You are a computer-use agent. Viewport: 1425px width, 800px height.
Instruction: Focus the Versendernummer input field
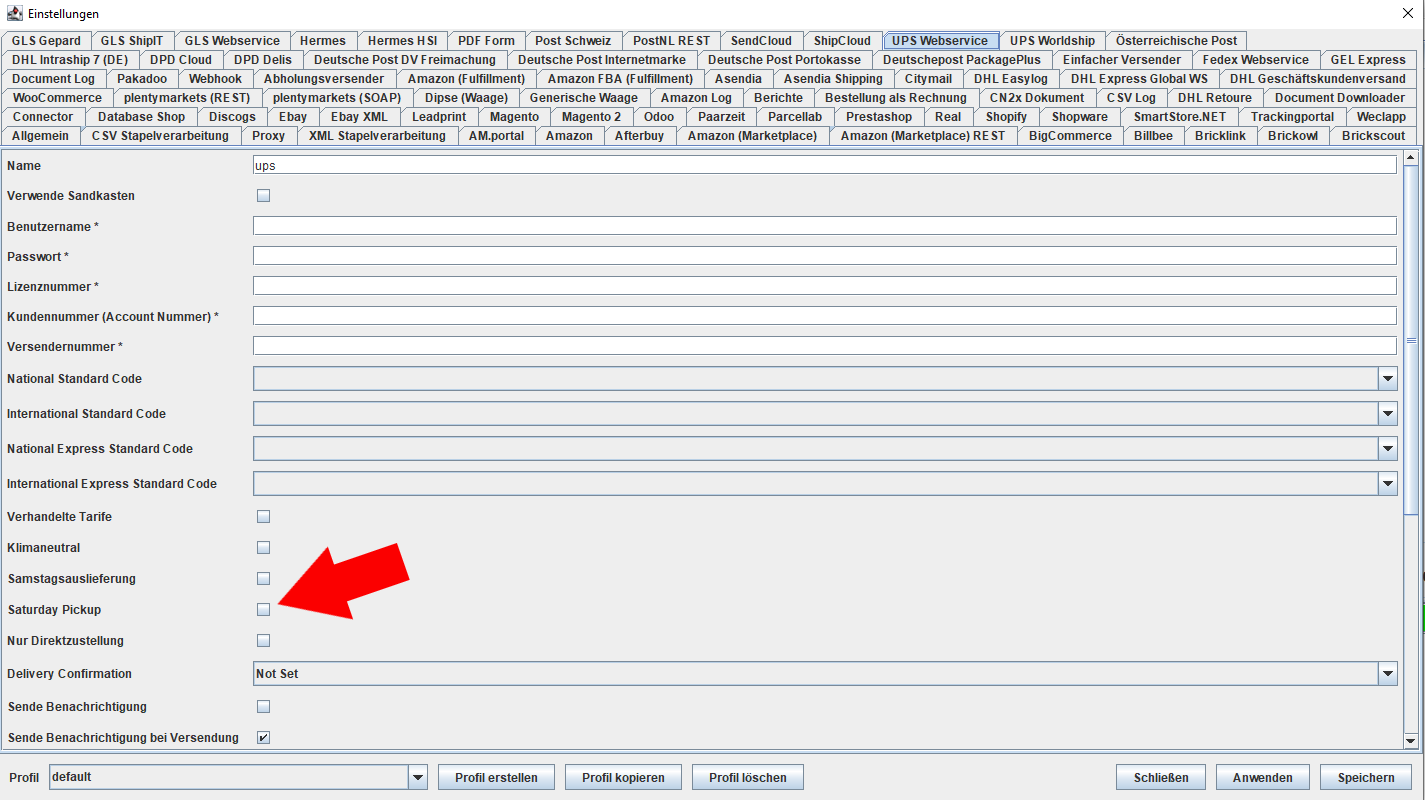click(825, 346)
